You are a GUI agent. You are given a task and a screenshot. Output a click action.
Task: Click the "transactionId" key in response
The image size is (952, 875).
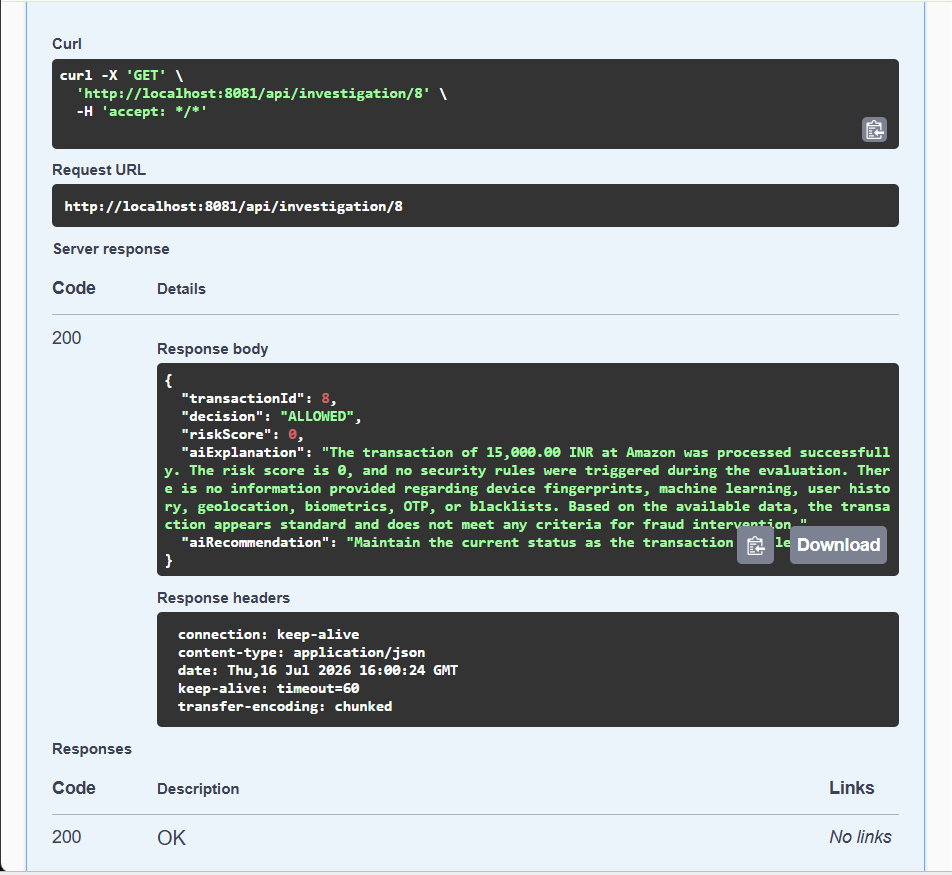pos(242,398)
